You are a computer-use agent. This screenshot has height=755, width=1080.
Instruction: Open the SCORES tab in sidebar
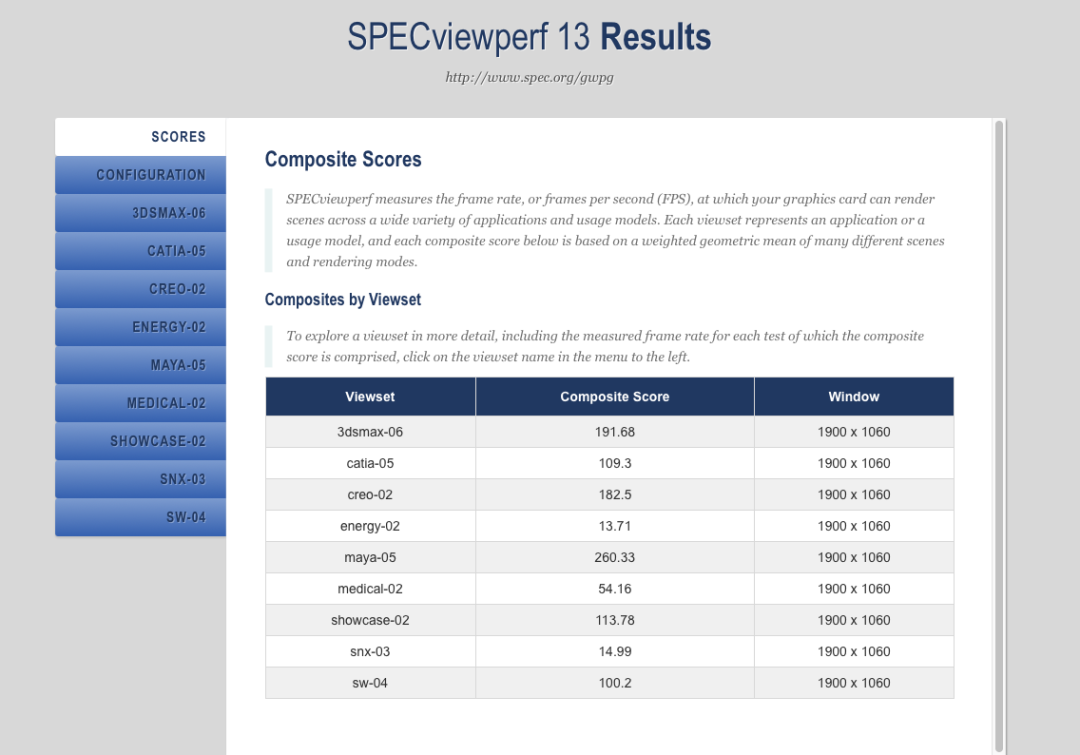[141, 136]
